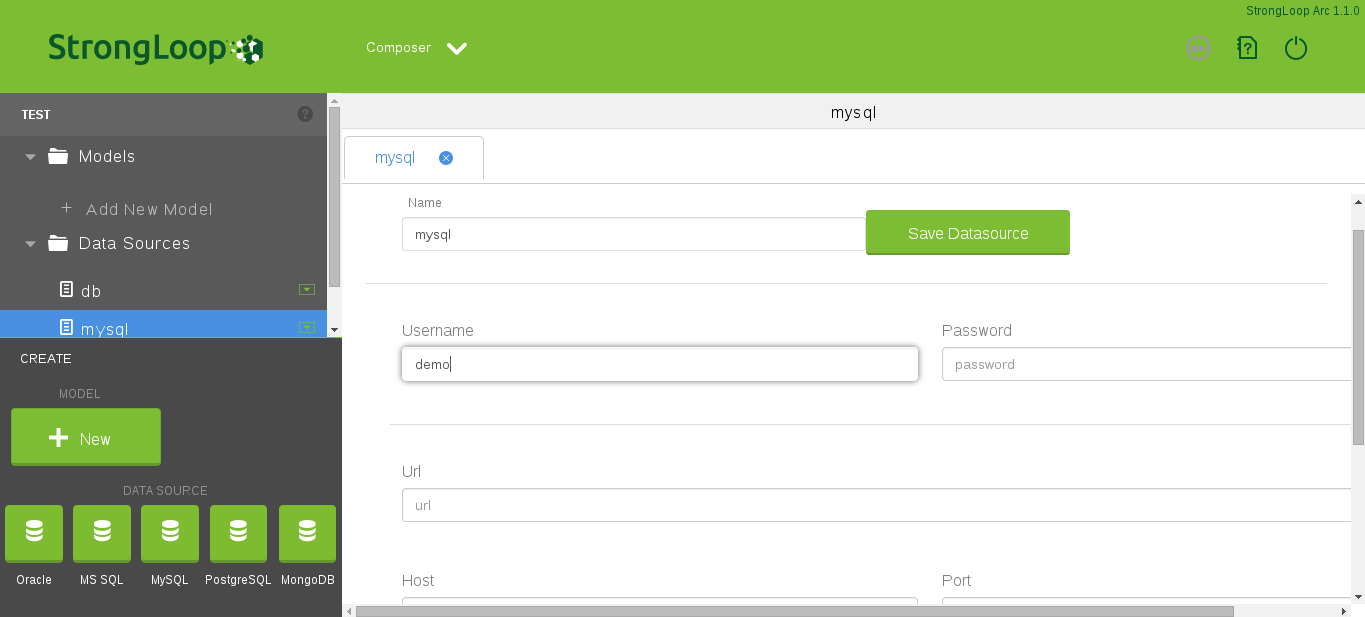The width and height of the screenshot is (1365, 617).
Task: Create an Oracle data source
Action: click(x=34, y=533)
